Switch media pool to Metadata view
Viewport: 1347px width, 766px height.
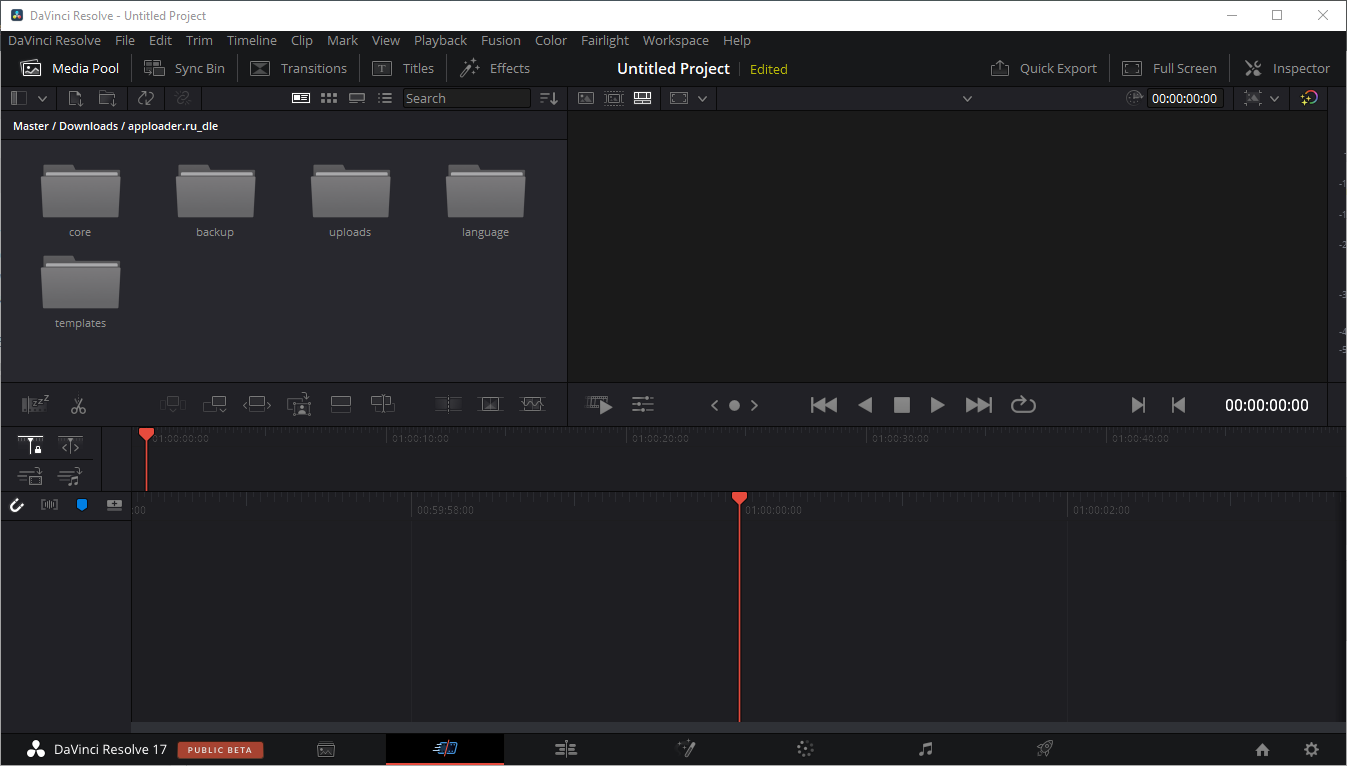pos(301,98)
